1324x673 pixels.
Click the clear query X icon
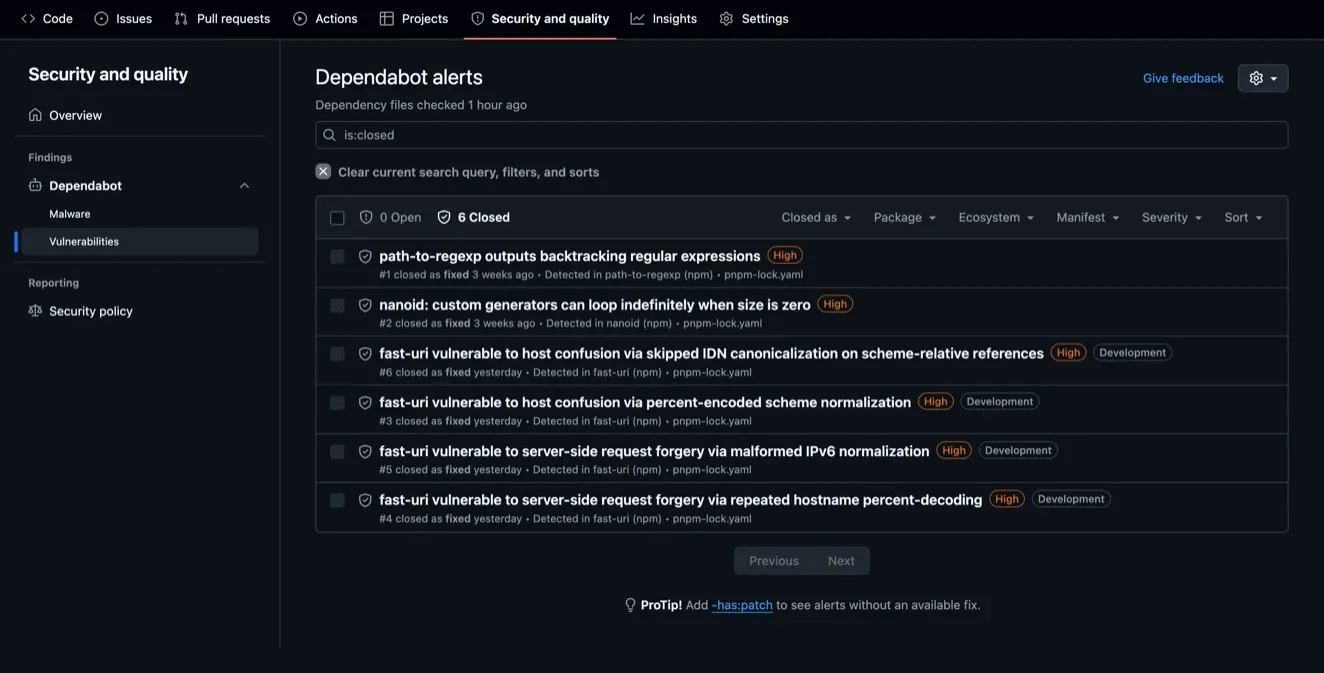323,171
